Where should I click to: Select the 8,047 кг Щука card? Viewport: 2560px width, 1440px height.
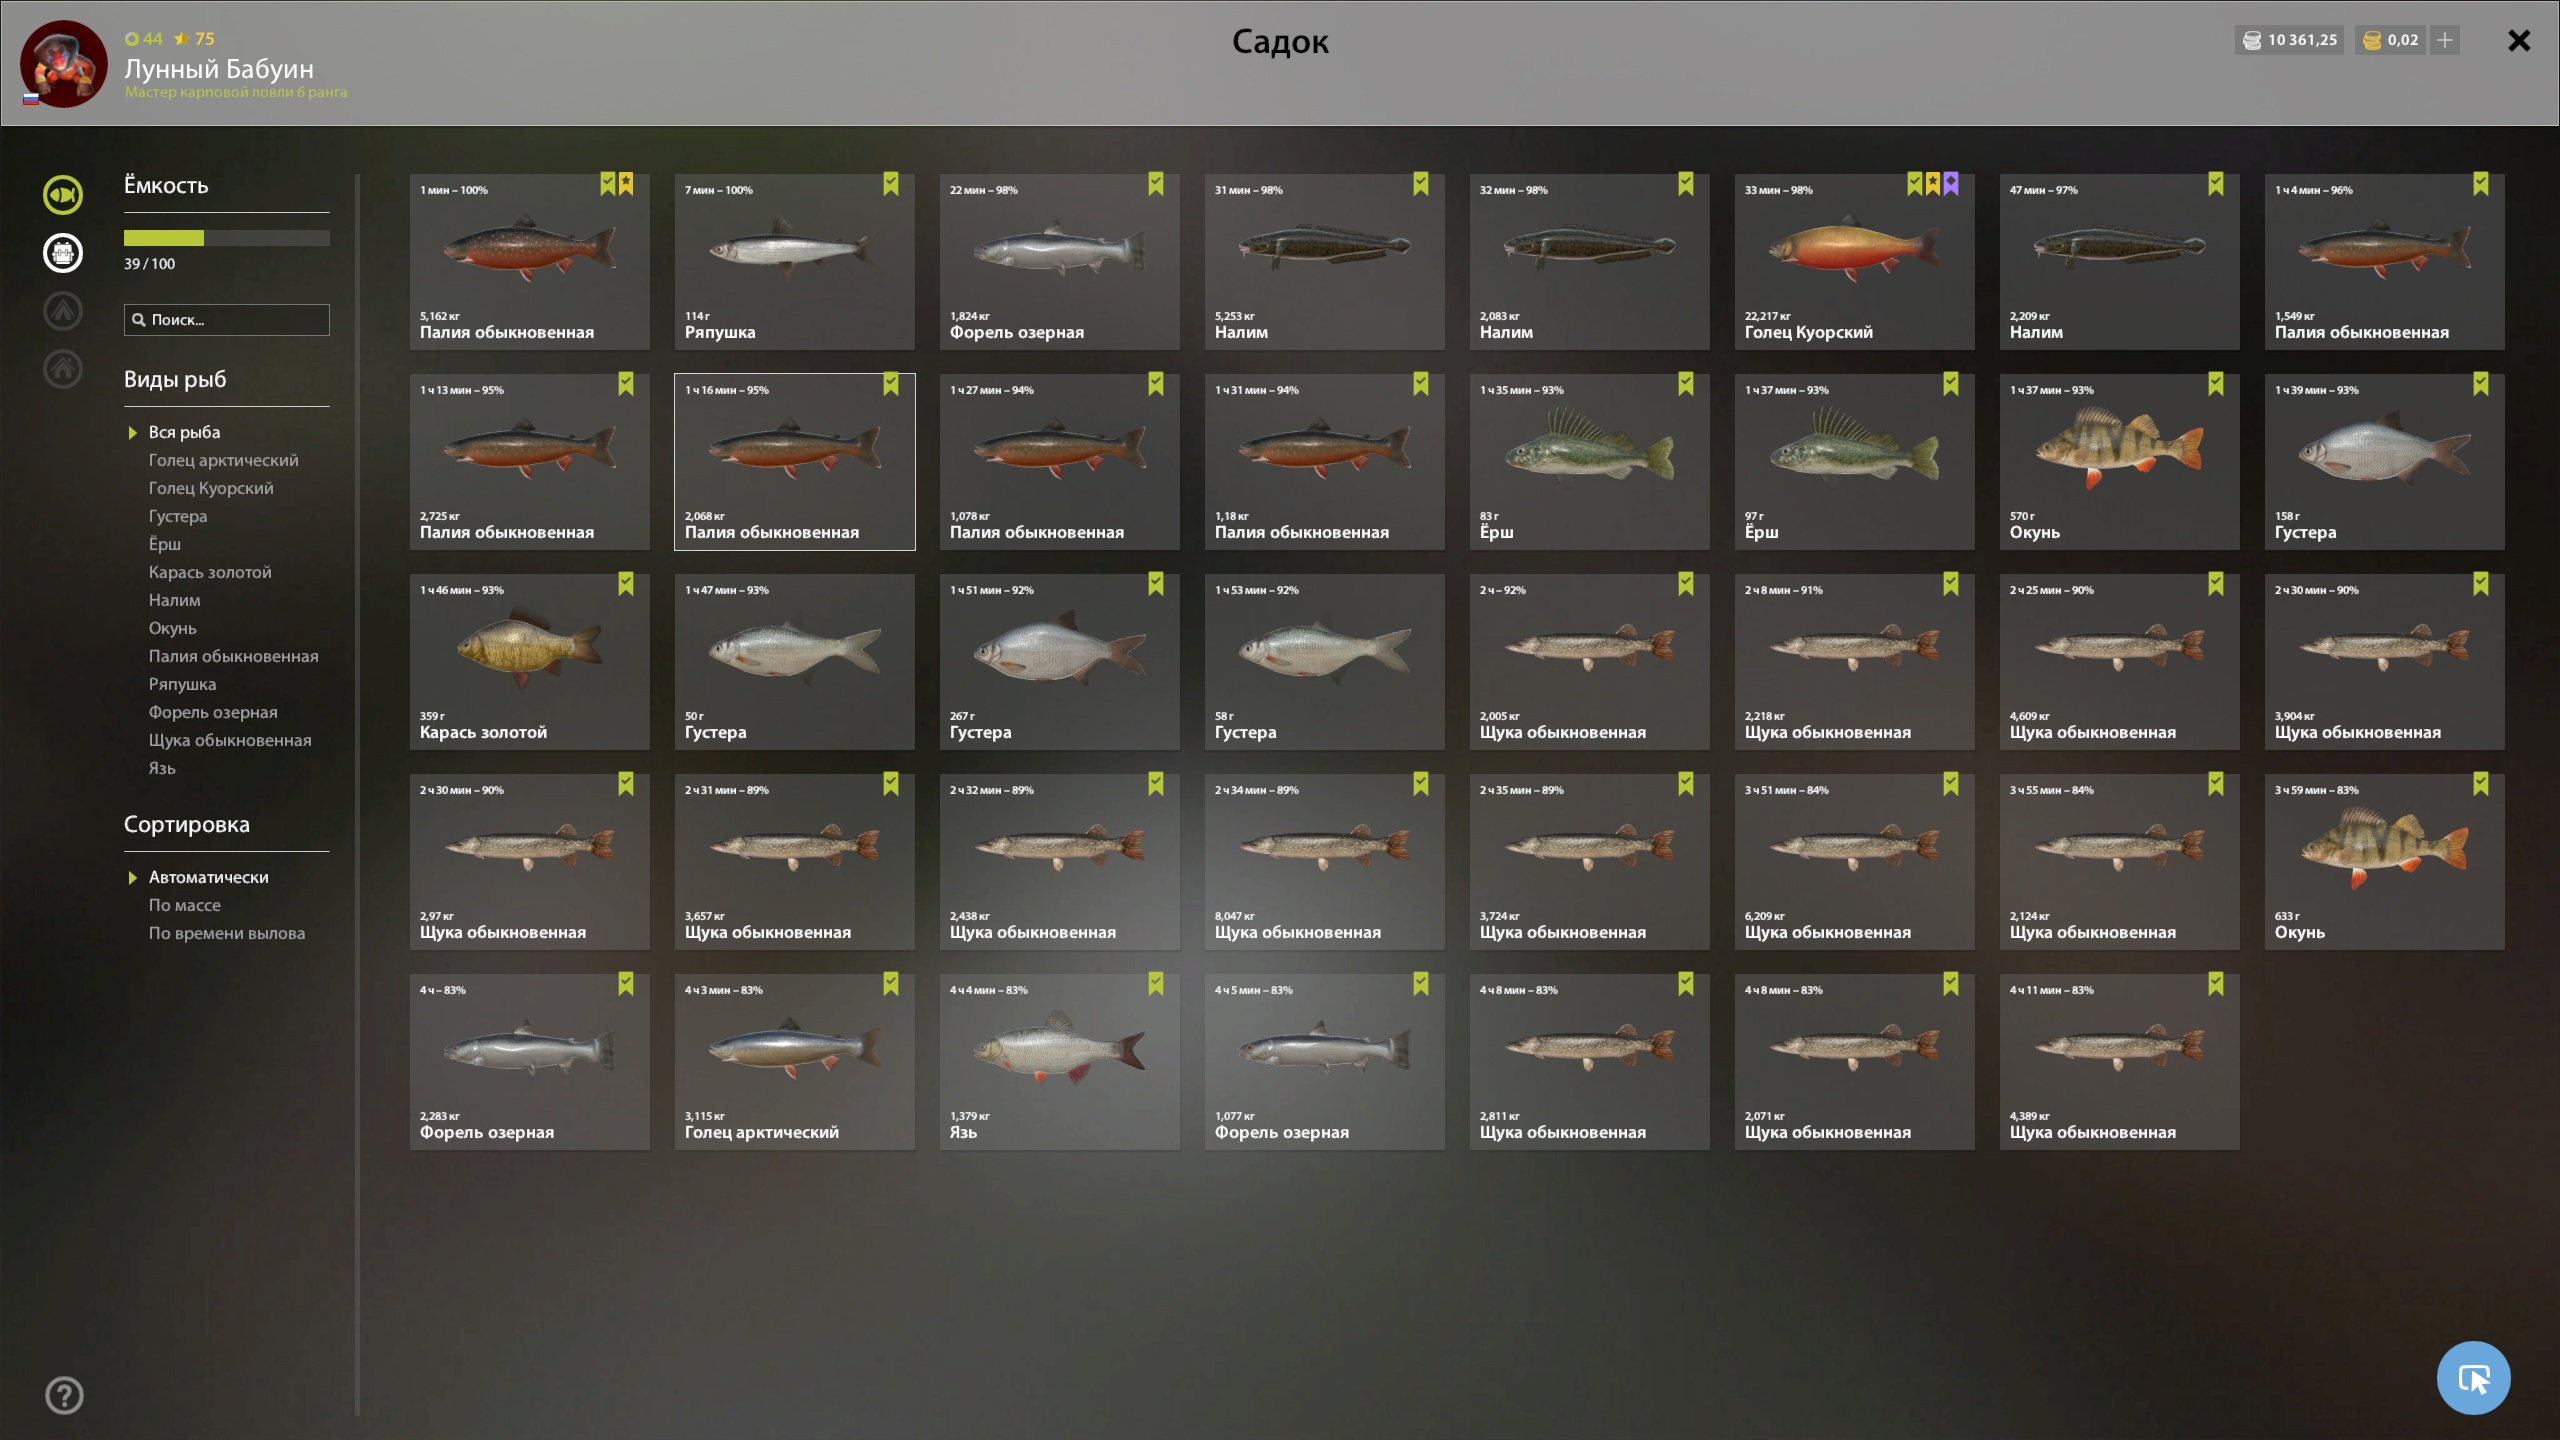coord(1325,862)
